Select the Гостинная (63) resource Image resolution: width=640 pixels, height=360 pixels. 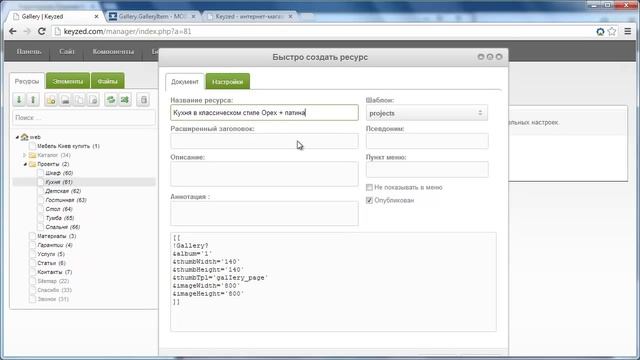click(x=66, y=200)
